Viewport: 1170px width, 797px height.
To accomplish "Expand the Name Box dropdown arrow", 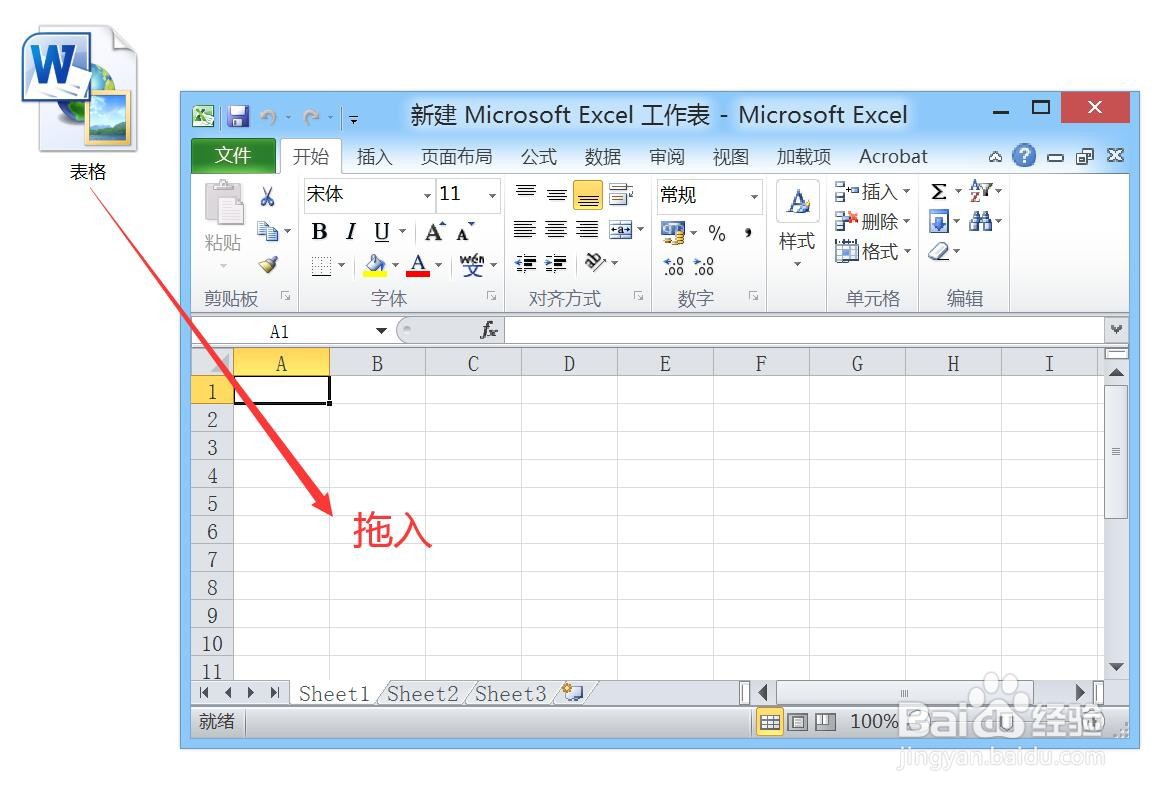I will (x=381, y=331).
